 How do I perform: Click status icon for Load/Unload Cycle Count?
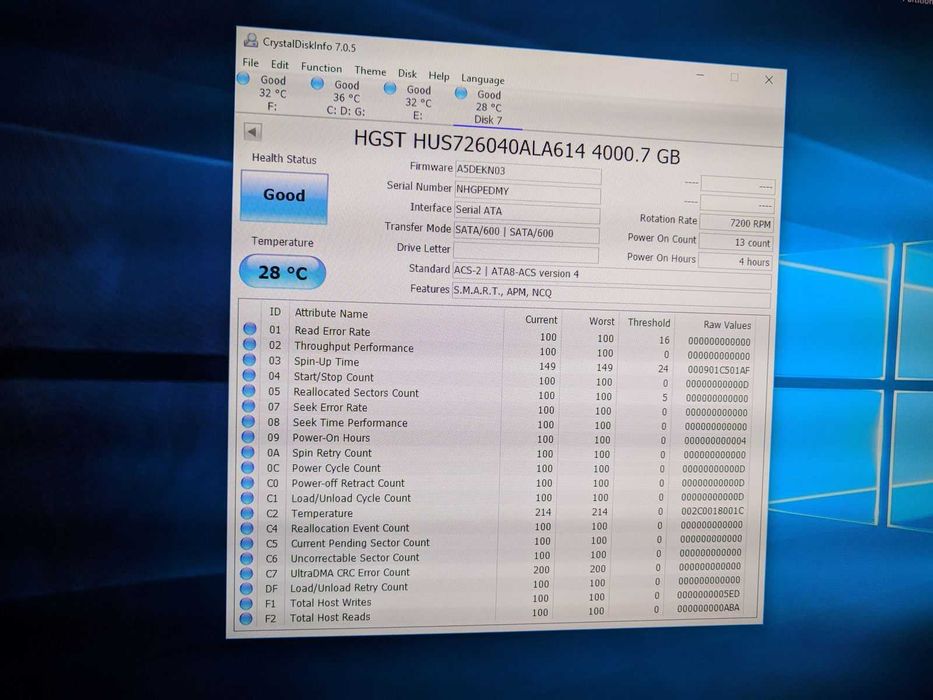[248, 497]
